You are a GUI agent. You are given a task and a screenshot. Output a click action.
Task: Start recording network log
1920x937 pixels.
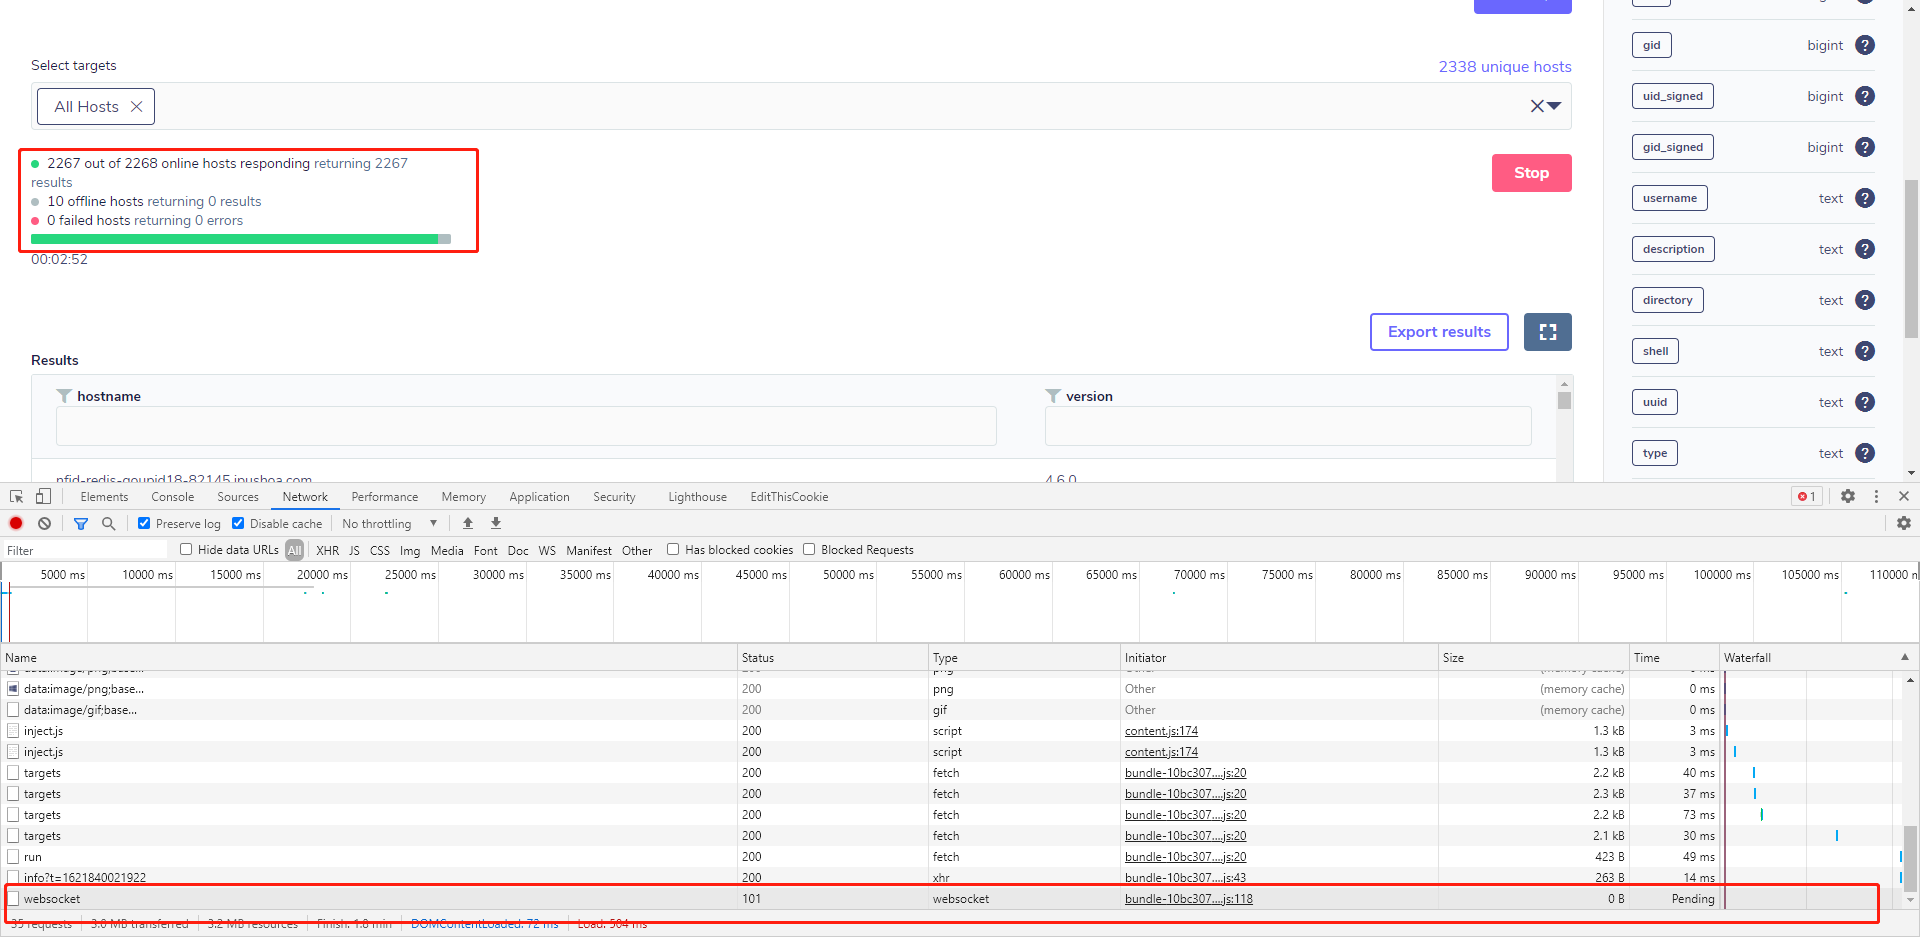[x=15, y=523]
